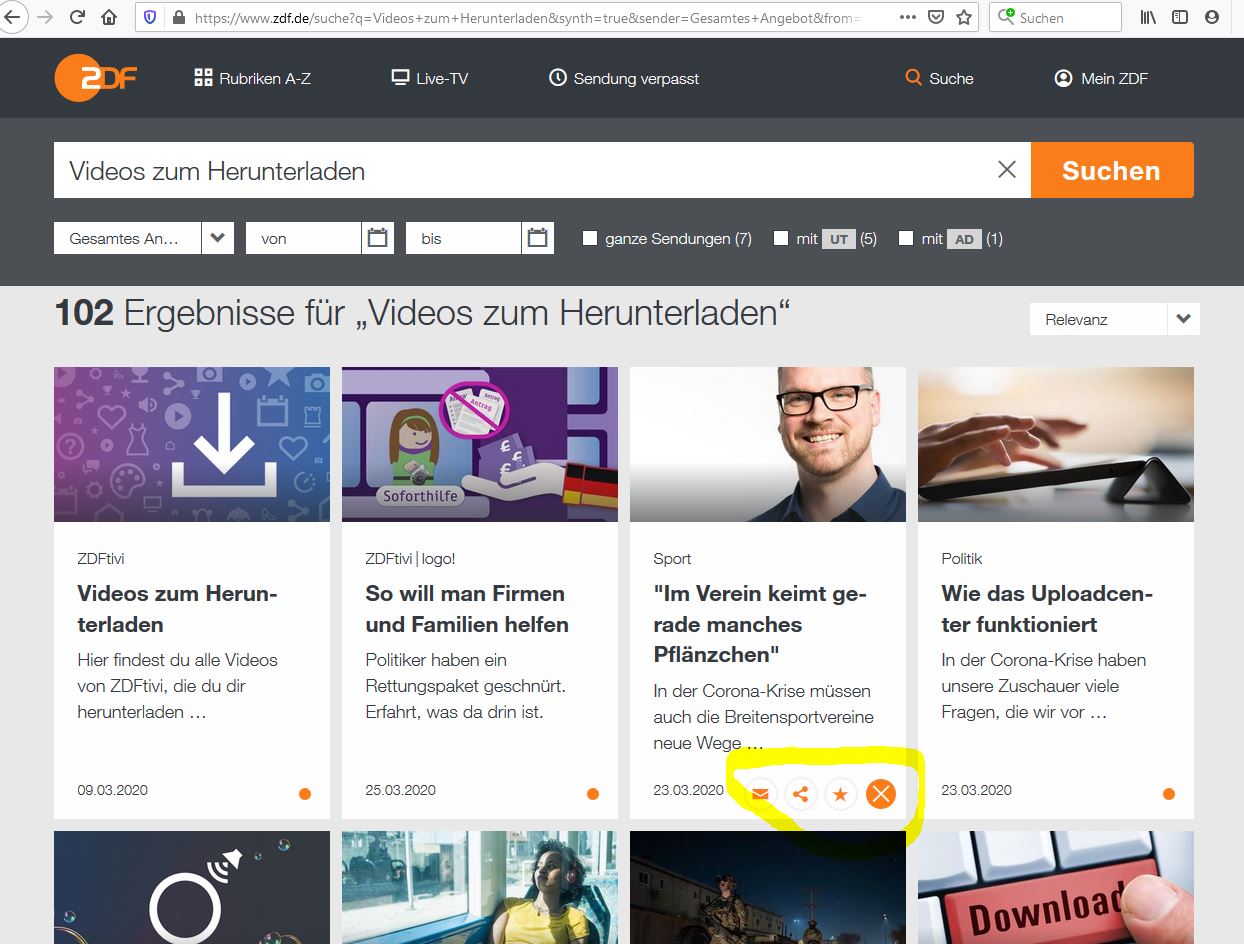Image resolution: width=1244 pixels, height=944 pixels.
Task: Open So will man Firmen und Familien helfen
Action: [x=467, y=609]
